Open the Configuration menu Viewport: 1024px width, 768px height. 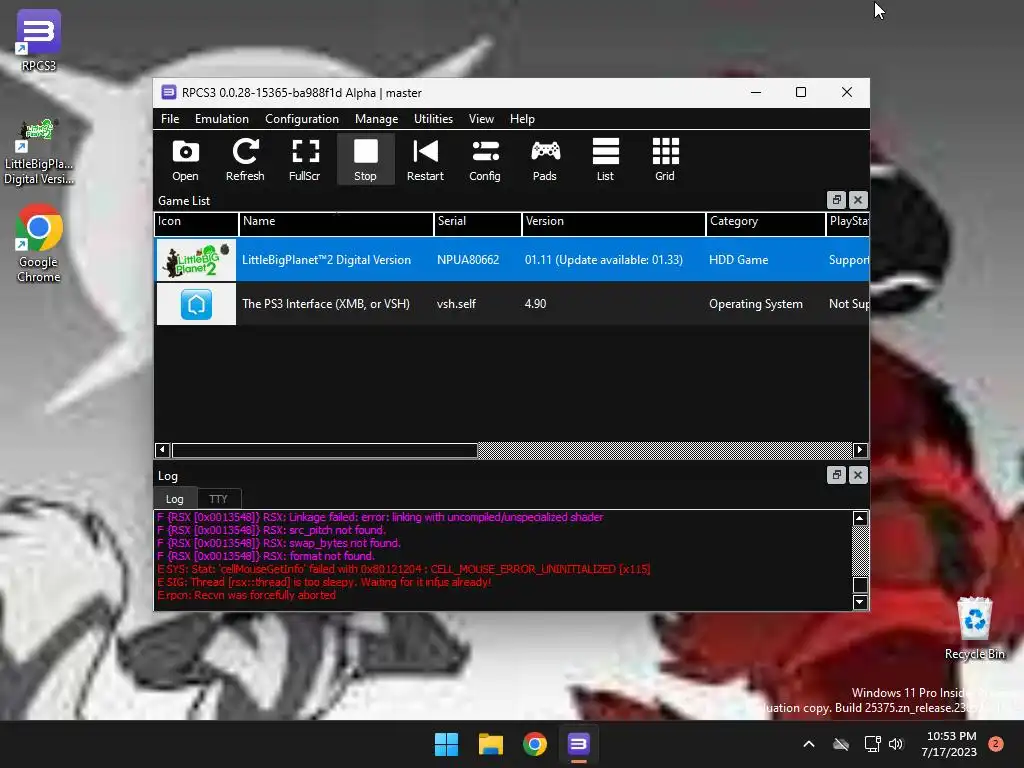302,119
